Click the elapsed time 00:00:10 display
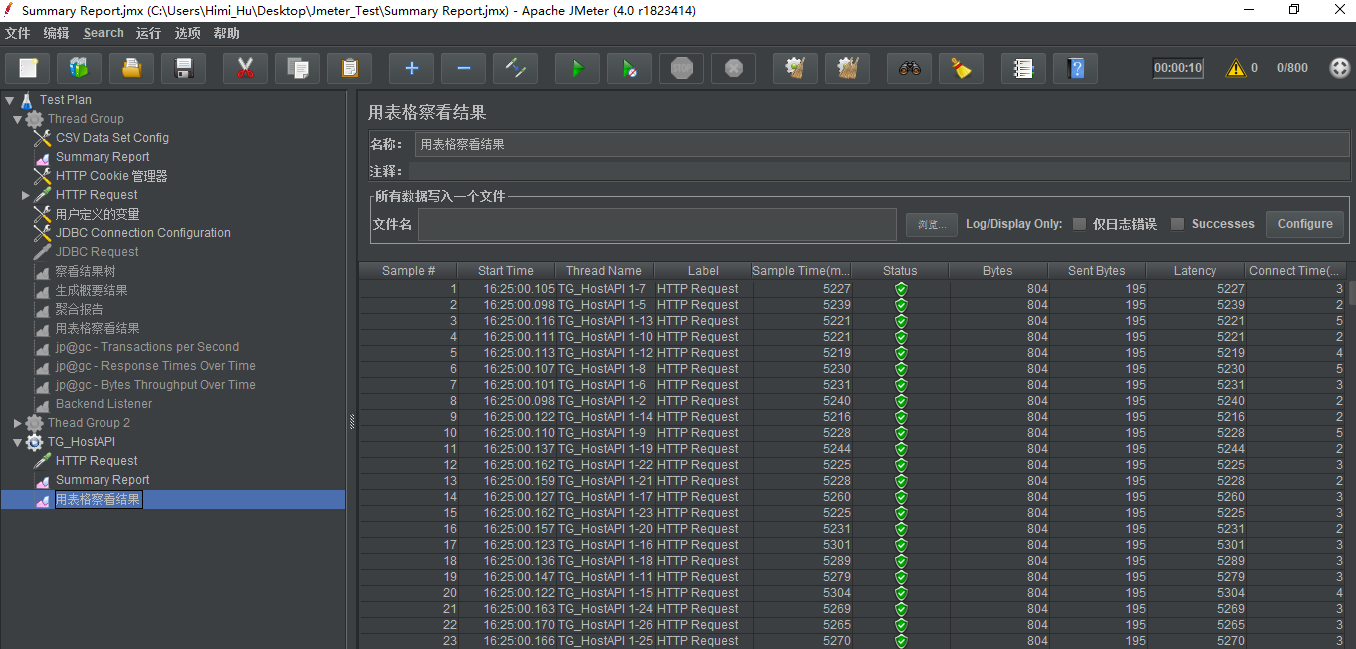Screen dimensions: 1356x649 point(1178,68)
